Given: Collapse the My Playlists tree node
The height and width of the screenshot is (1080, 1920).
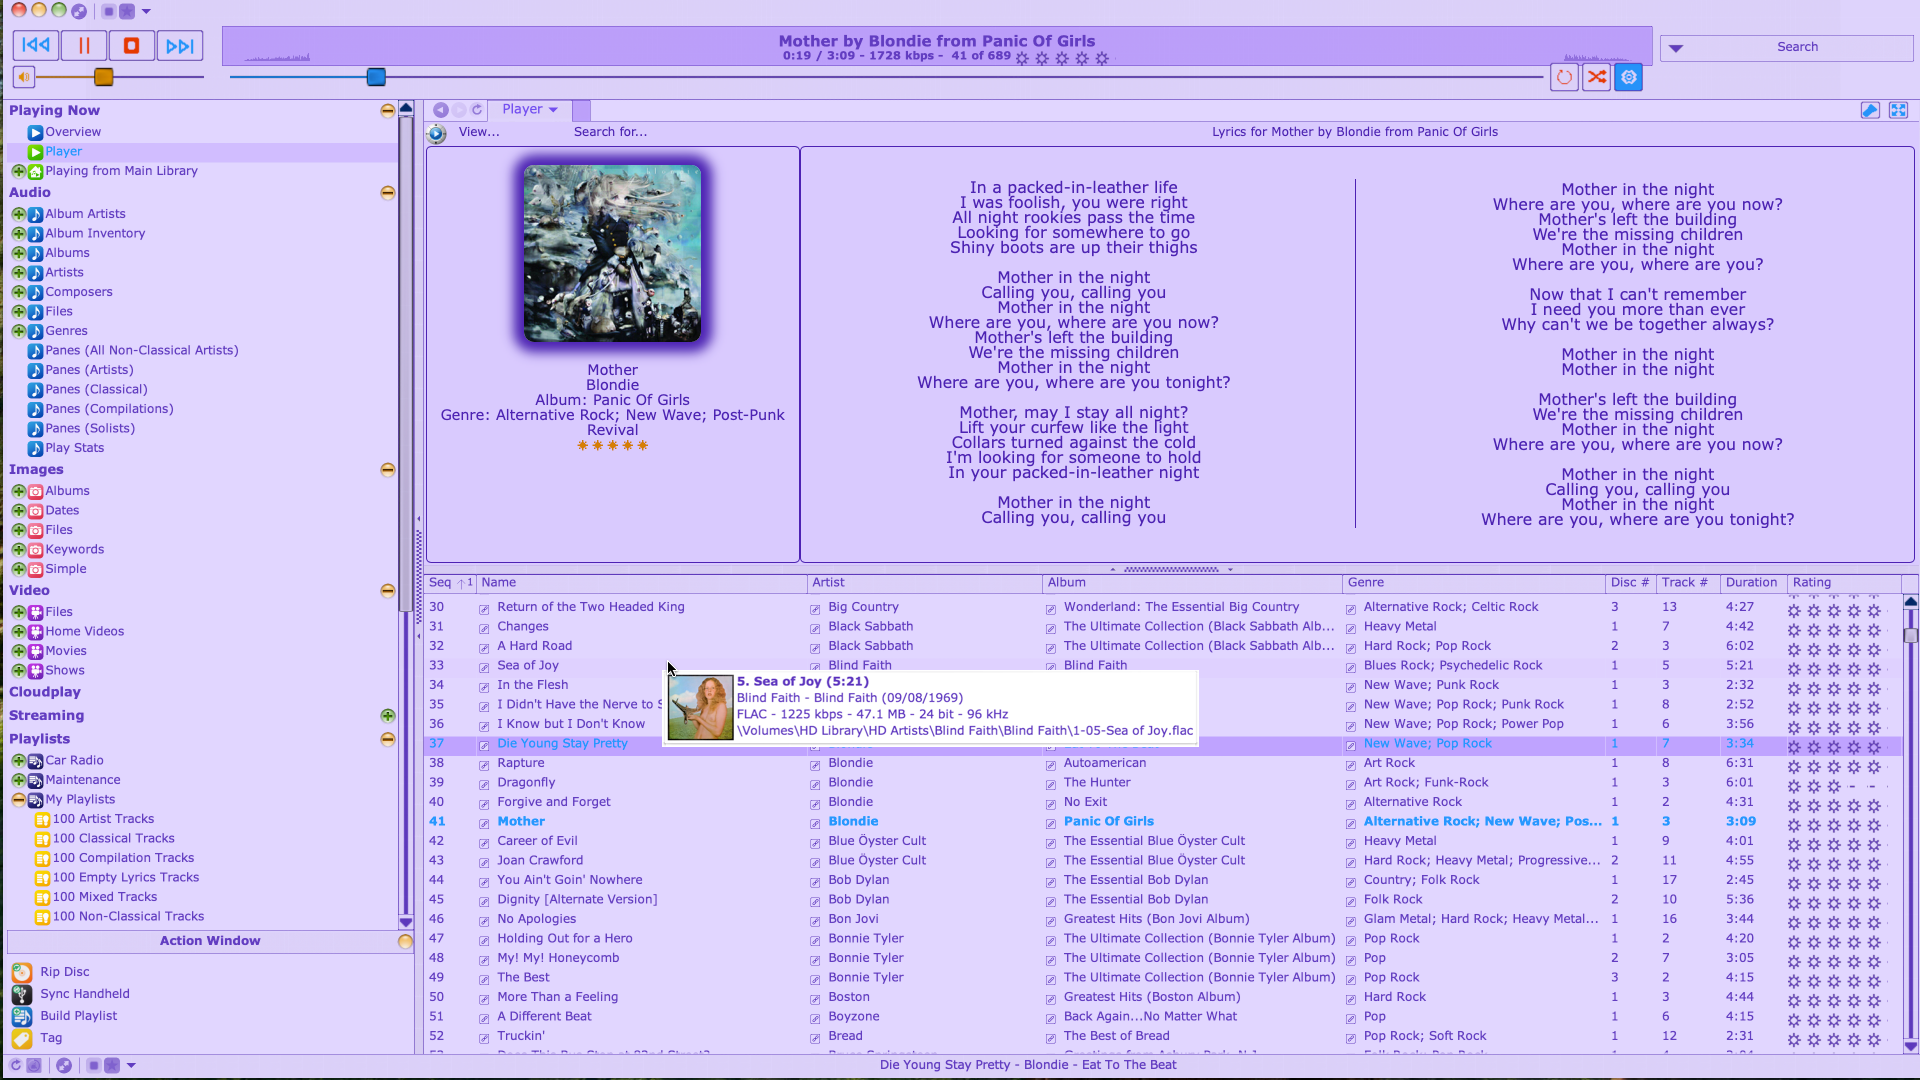Looking at the screenshot, I should pos(18,800).
